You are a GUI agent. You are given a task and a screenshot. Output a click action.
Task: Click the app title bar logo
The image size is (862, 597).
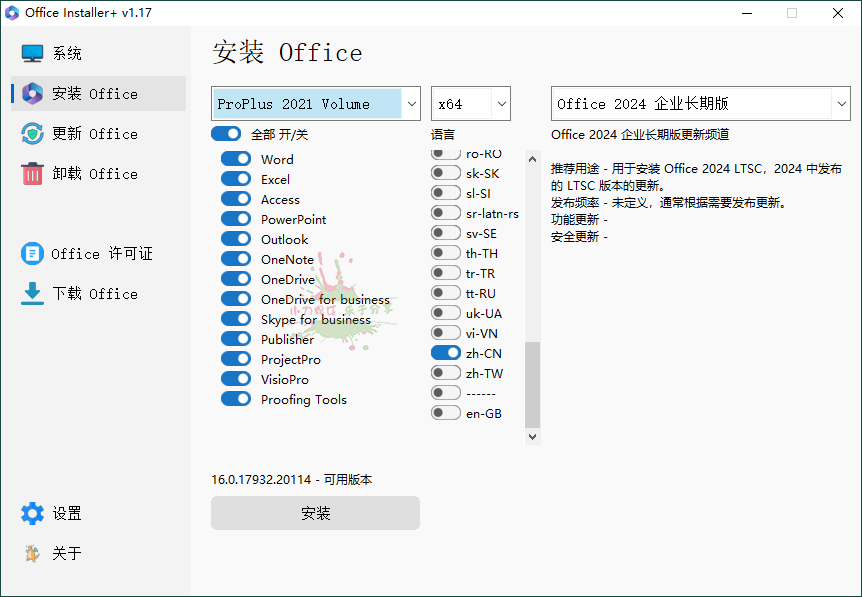(12, 13)
